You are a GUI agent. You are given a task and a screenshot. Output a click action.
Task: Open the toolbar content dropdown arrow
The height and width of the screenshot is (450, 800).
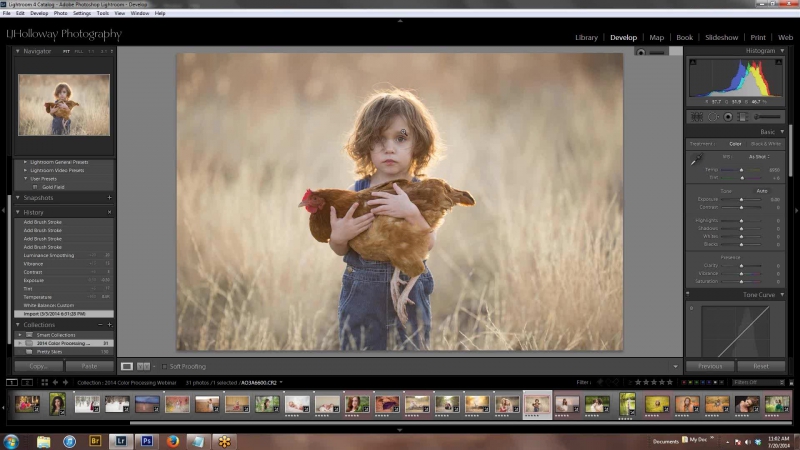point(675,366)
